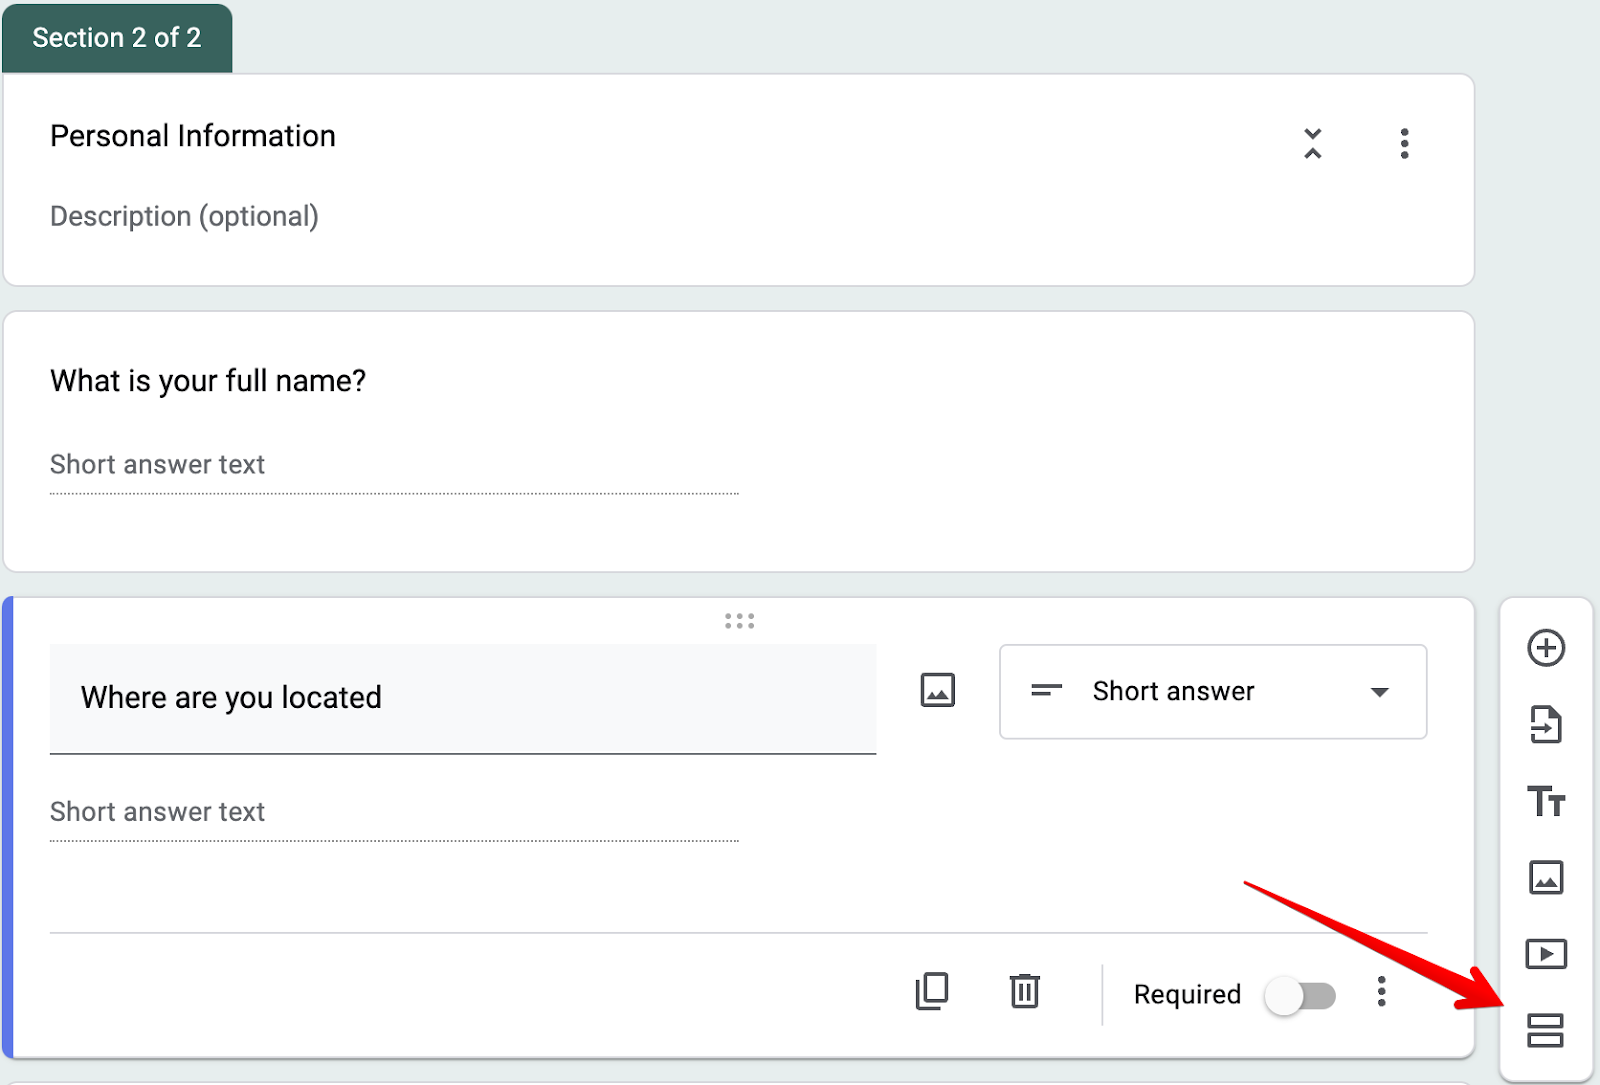Select the What is your full name question

tap(207, 380)
